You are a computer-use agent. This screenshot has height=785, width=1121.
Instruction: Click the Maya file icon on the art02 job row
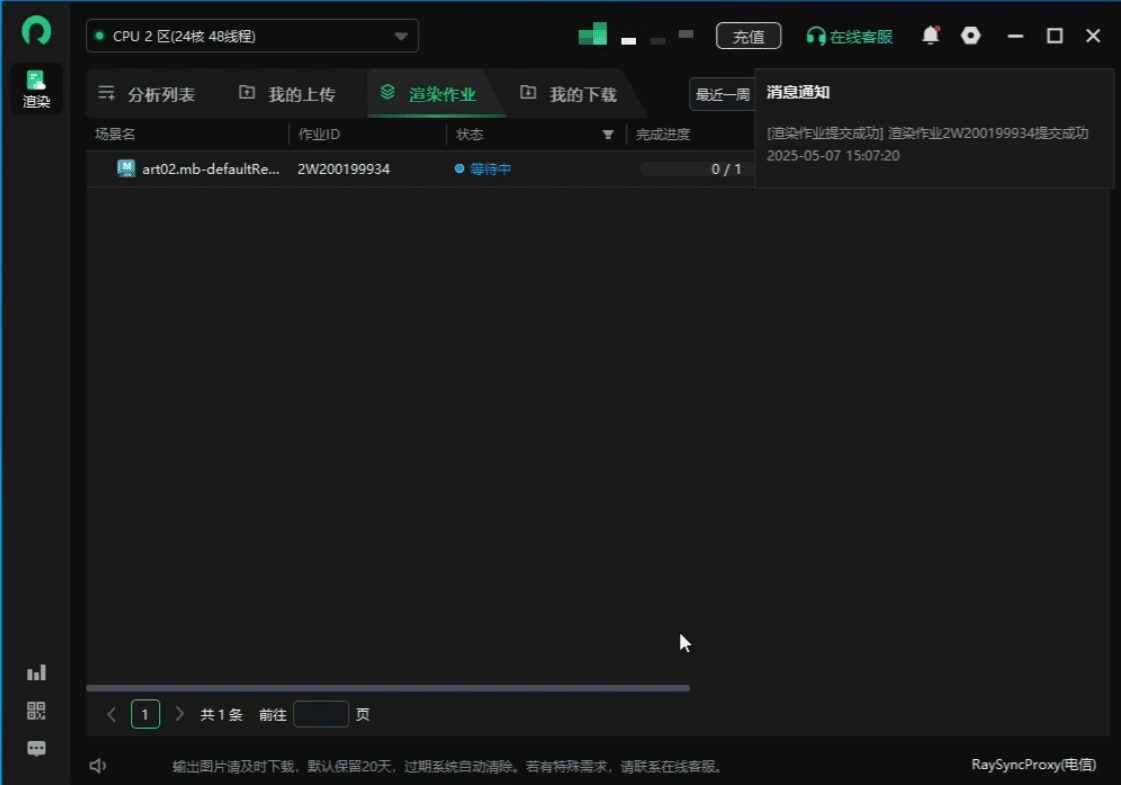click(126, 168)
